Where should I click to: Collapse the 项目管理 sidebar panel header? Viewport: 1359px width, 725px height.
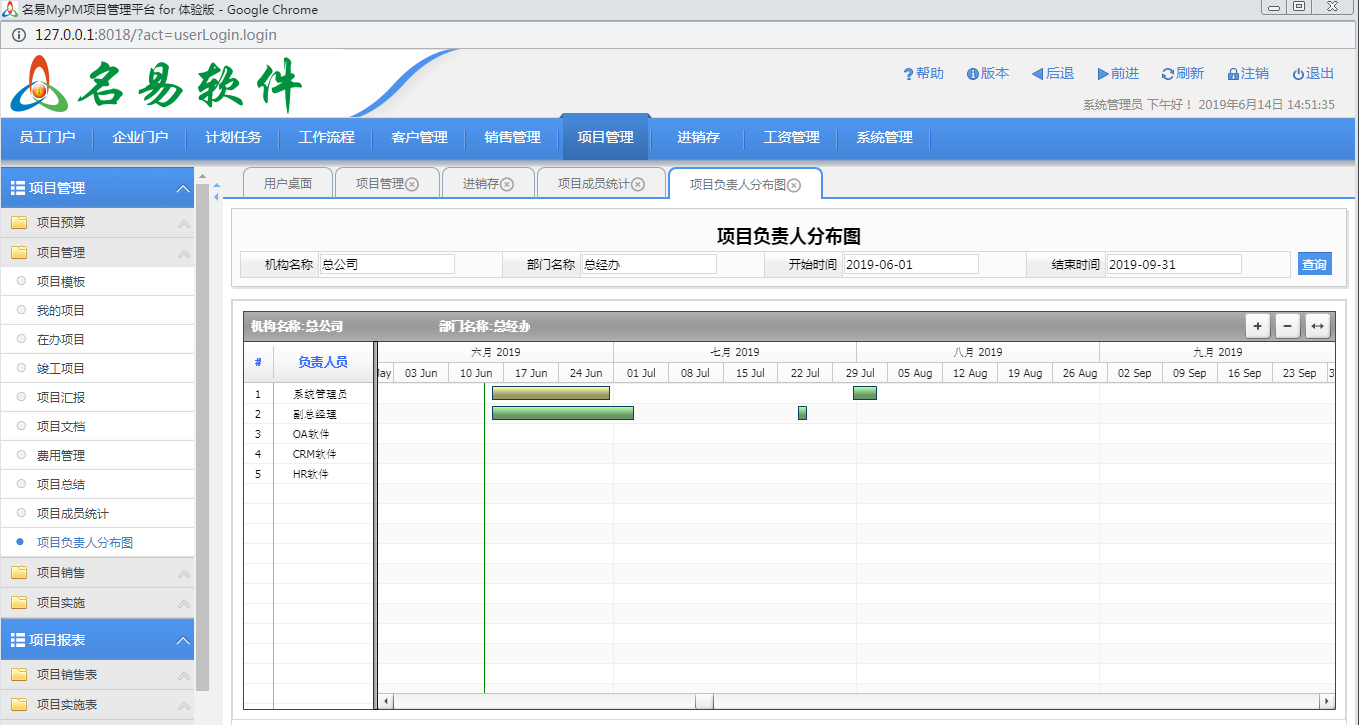pyautogui.click(x=182, y=188)
